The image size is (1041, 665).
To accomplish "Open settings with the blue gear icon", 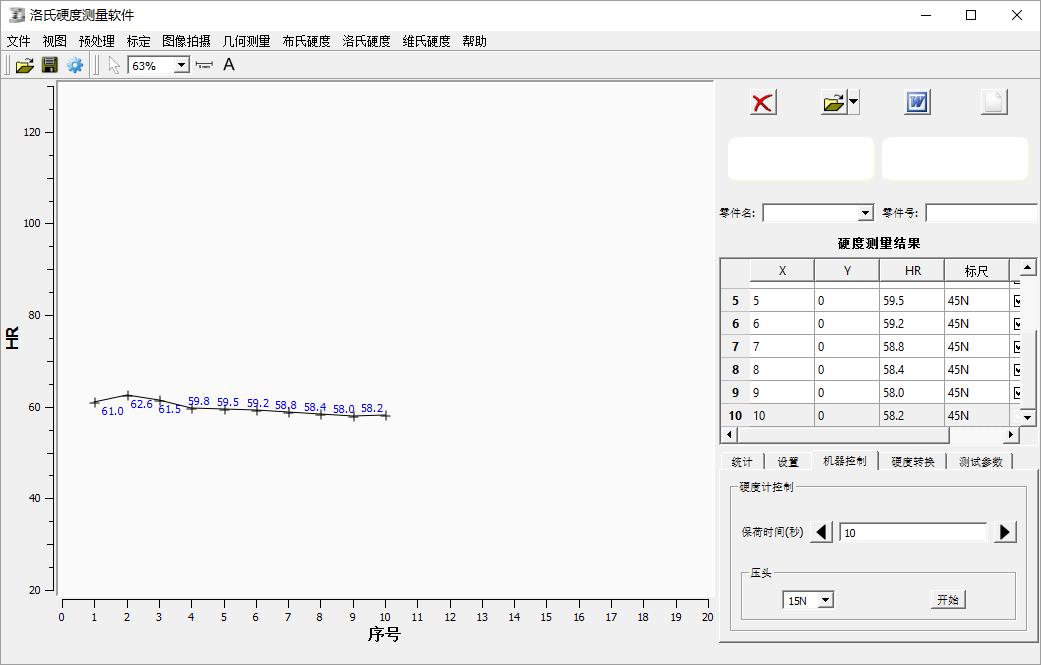I will [x=75, y=65].
